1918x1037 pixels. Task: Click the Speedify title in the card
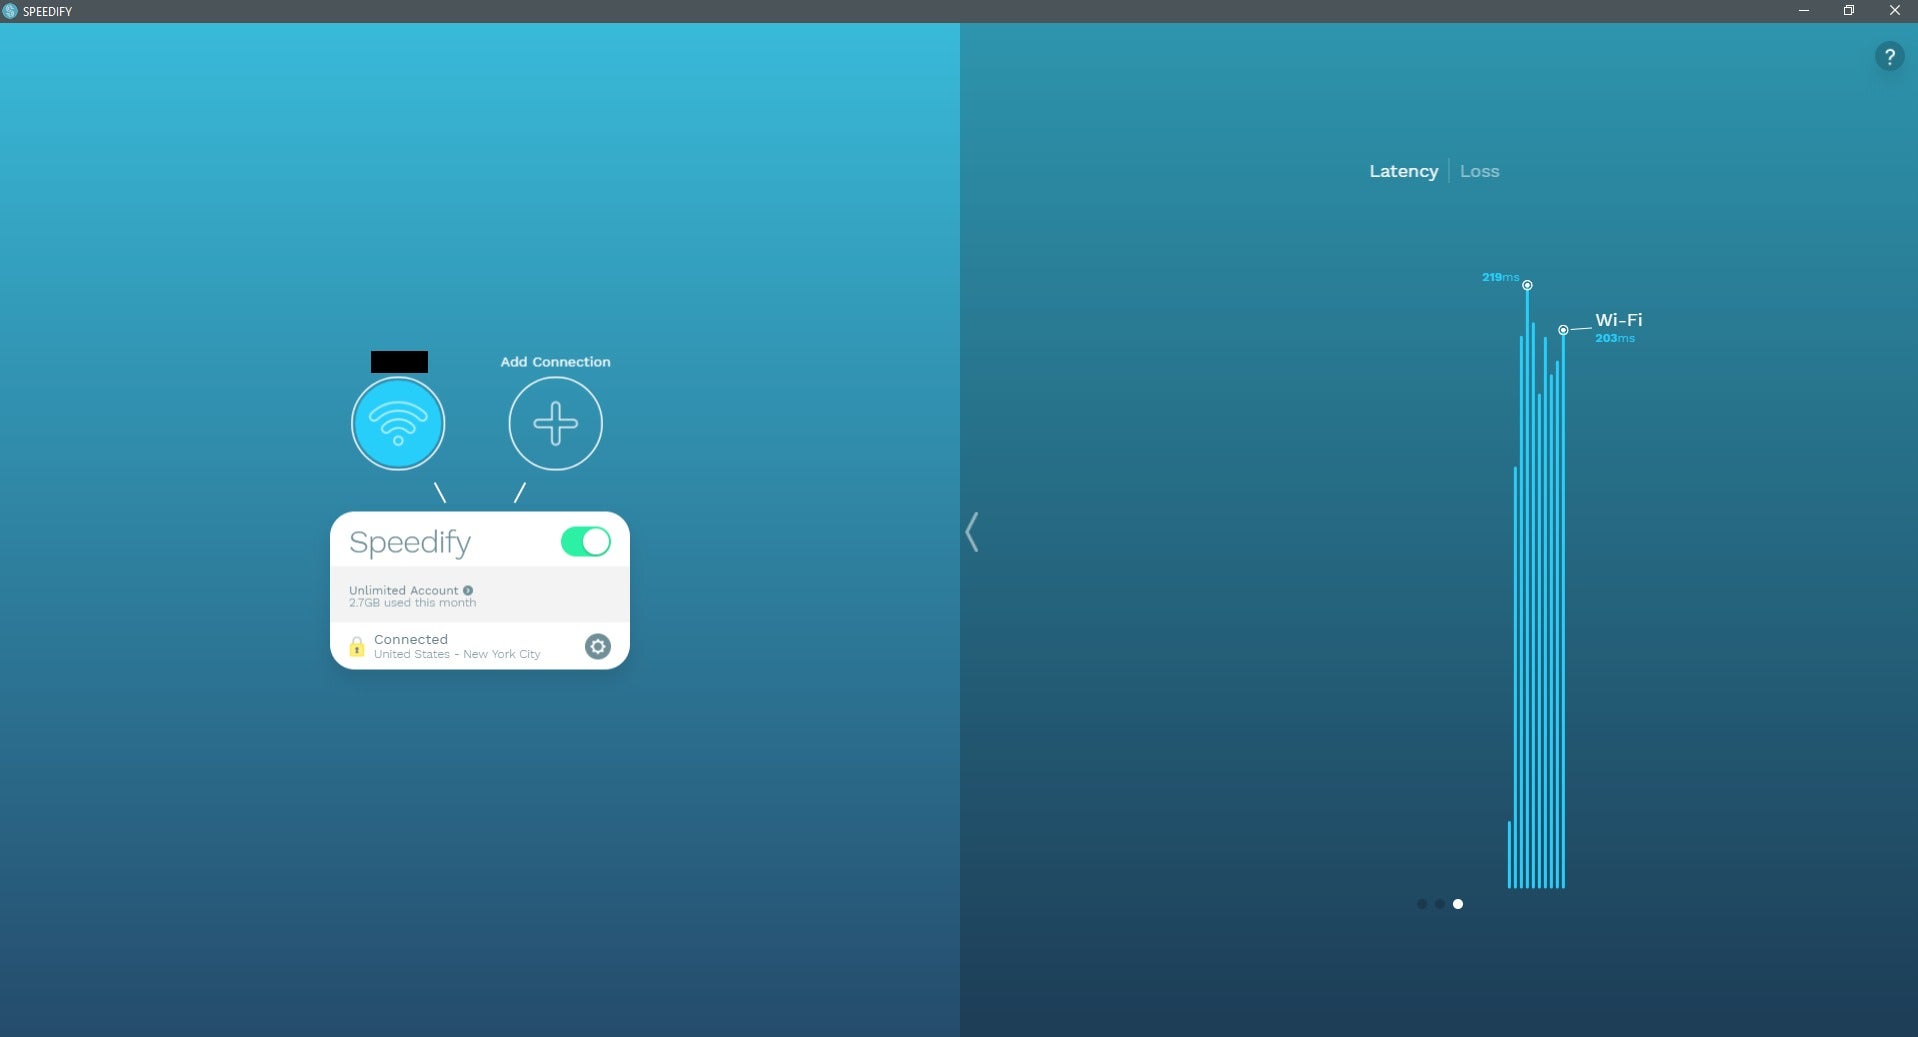pyautogui.click(x=410, y=542)
